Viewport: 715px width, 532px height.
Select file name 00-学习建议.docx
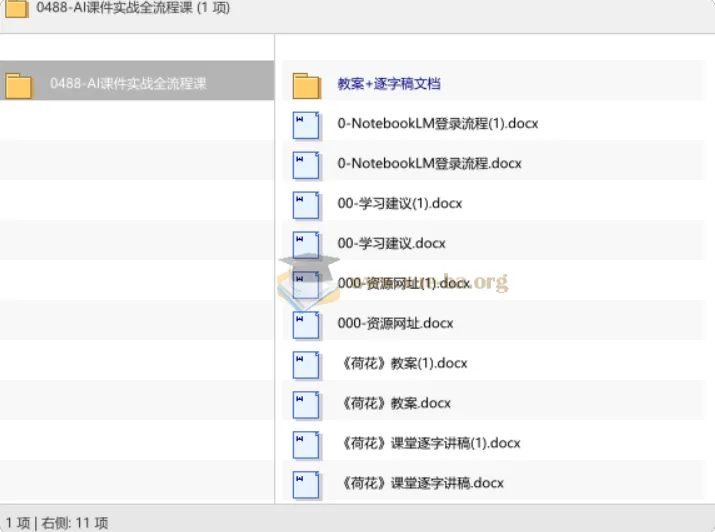392,243
